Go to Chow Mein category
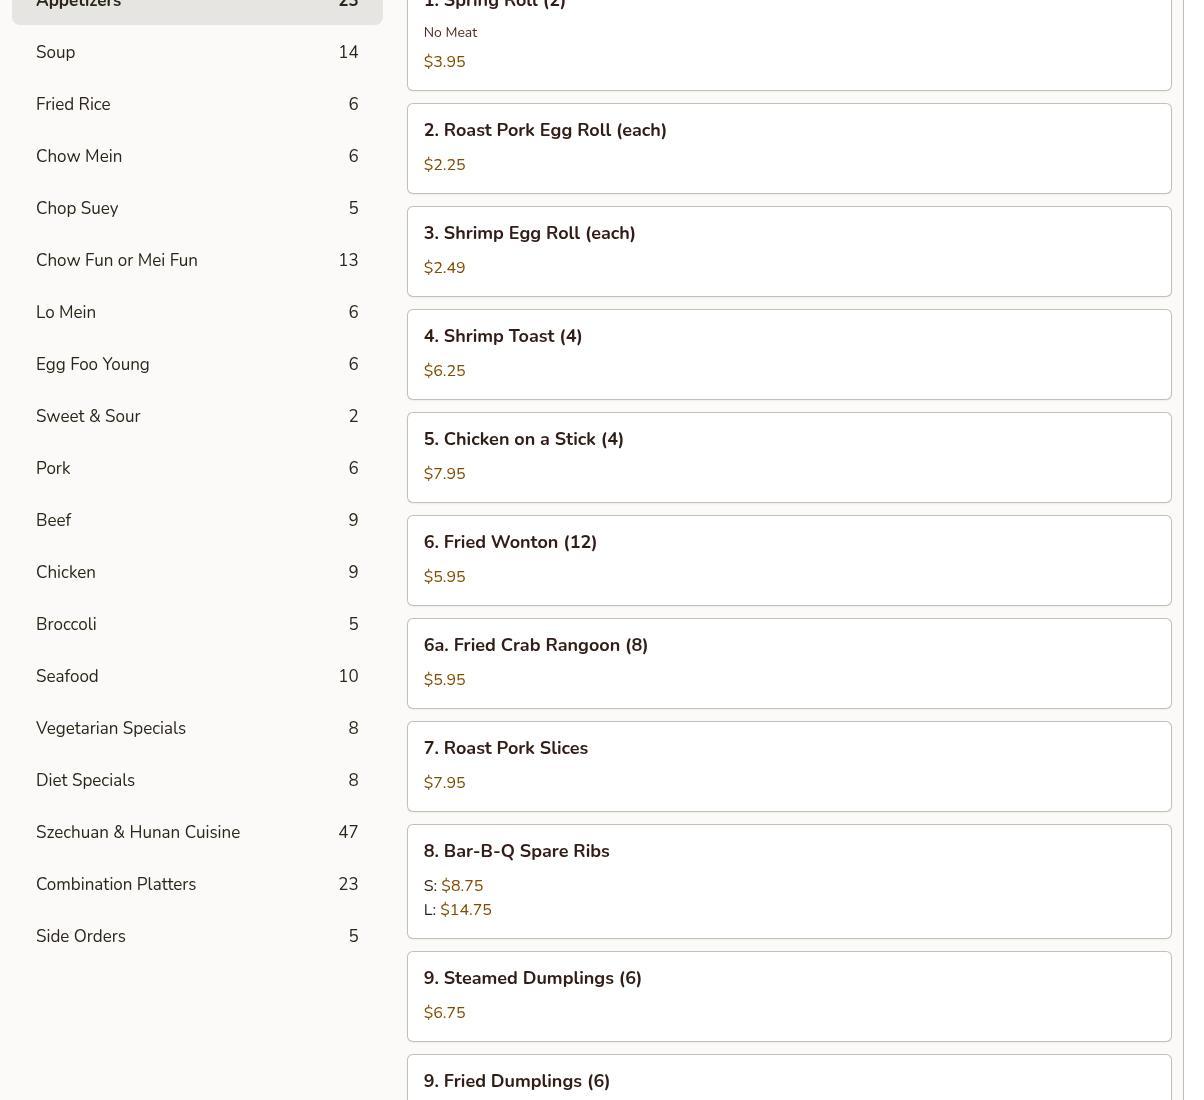The width and height of the screenshot is (1204, 1100). point(197,156)
